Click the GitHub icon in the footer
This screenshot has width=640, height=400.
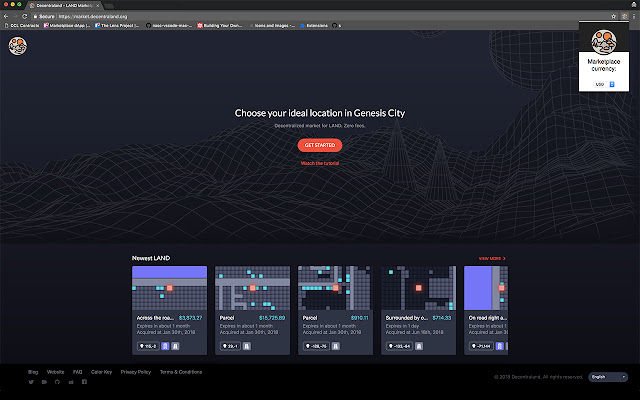tap(58, 382)
